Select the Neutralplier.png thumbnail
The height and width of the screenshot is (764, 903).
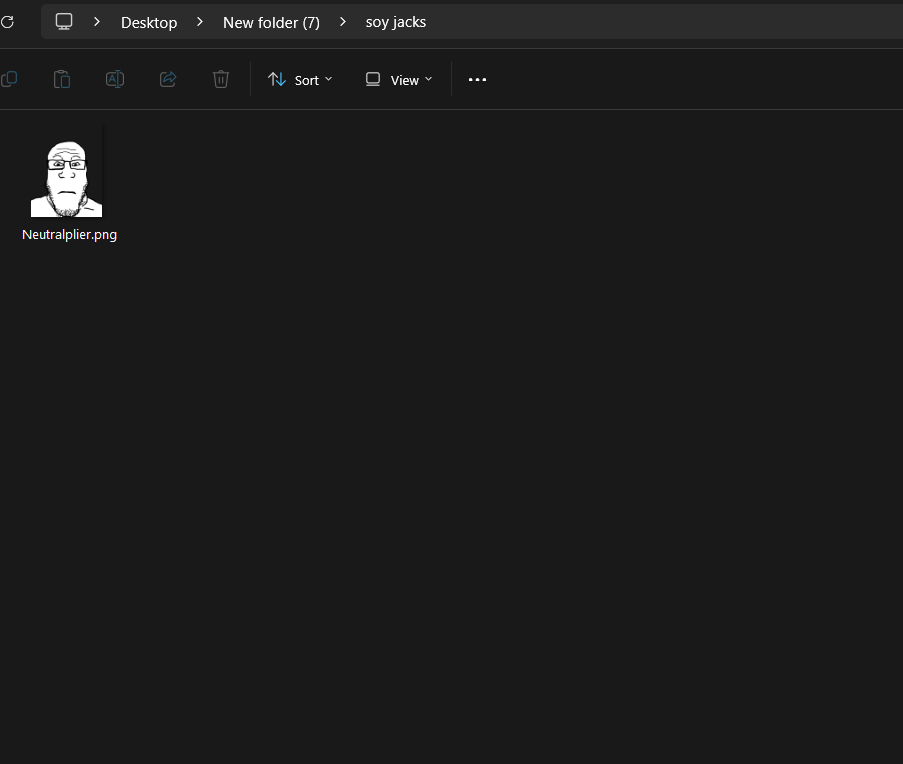[66, 179]
